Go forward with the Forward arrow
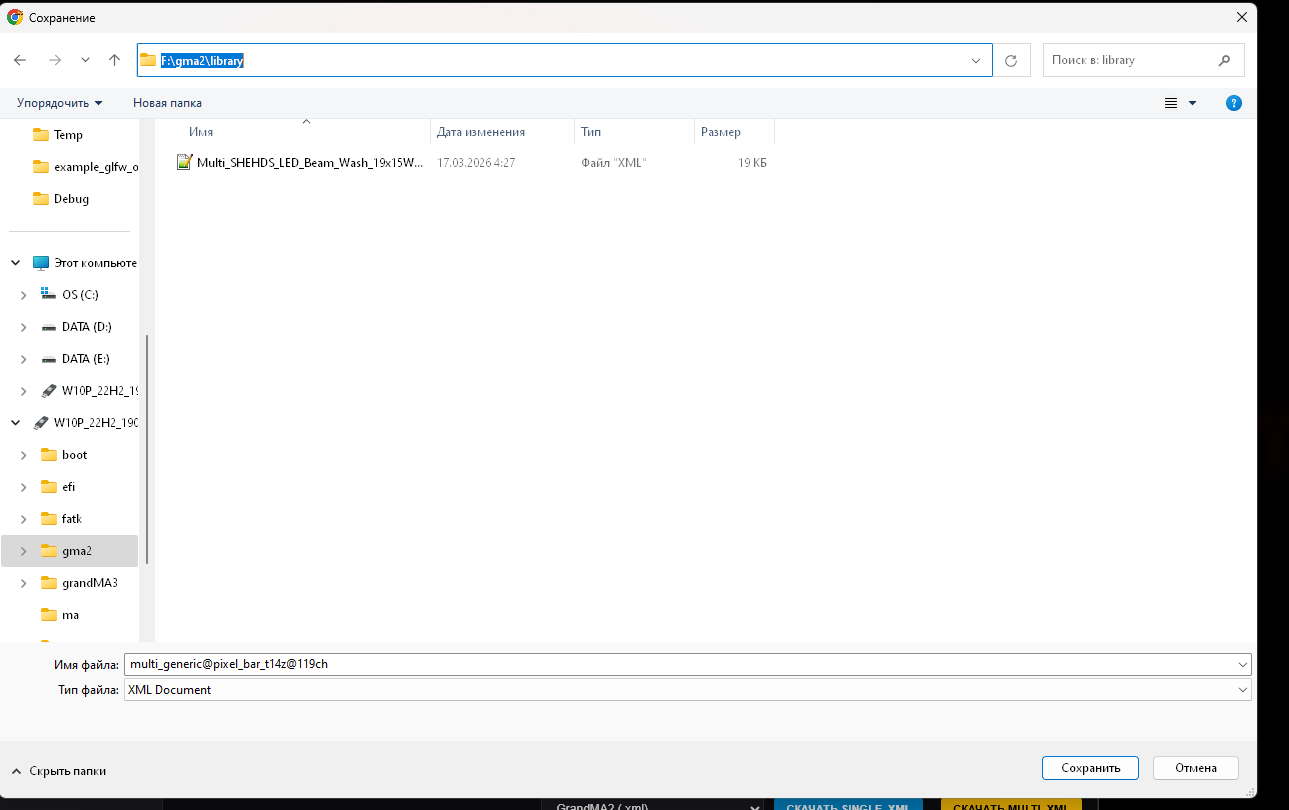This screenshot has height=810, width=1289. click(55, 60)
